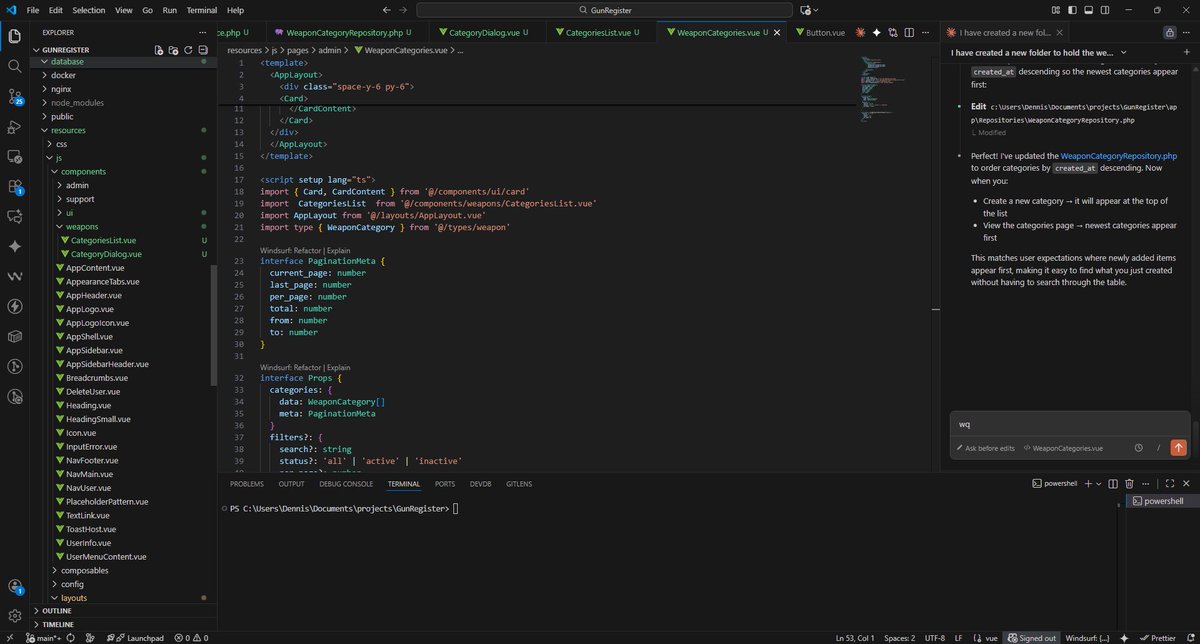The width and height of the screenshot is (1200, 644).
Task: Click WeaponCategoryRepository.php link in chat
Action: (1118, 156)
